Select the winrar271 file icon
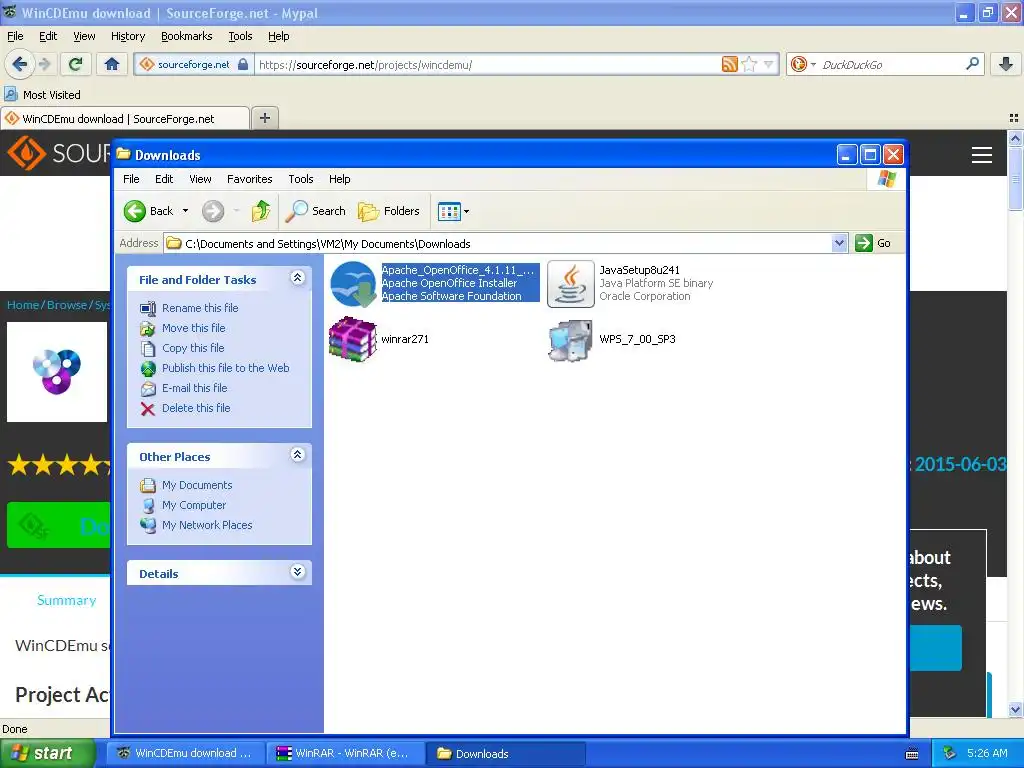1024x768 pixels. [353, 339]
